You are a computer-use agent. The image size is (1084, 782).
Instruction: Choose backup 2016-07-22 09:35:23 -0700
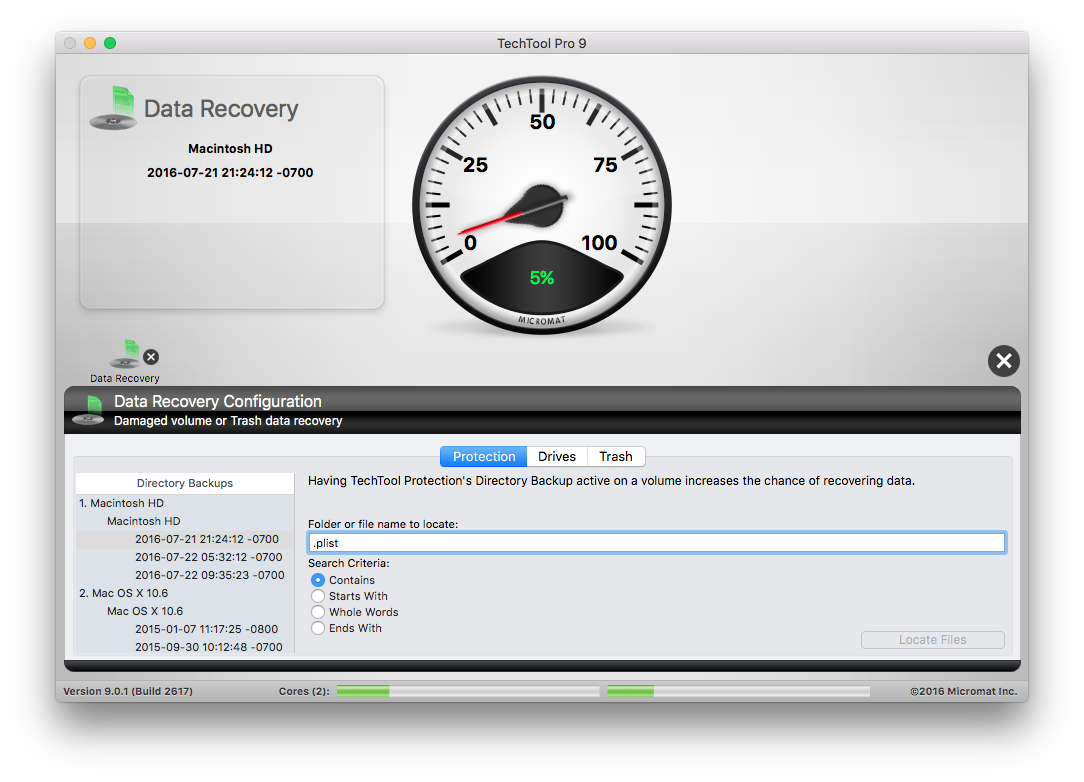[x=185, y=575]
